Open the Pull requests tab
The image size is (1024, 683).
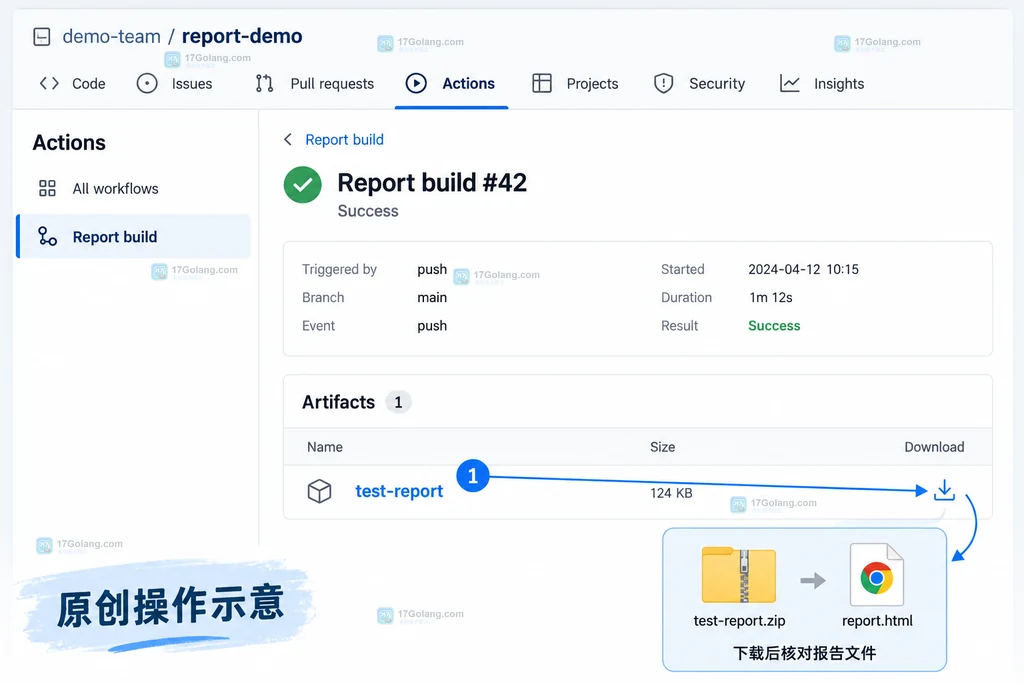point(332,84)
